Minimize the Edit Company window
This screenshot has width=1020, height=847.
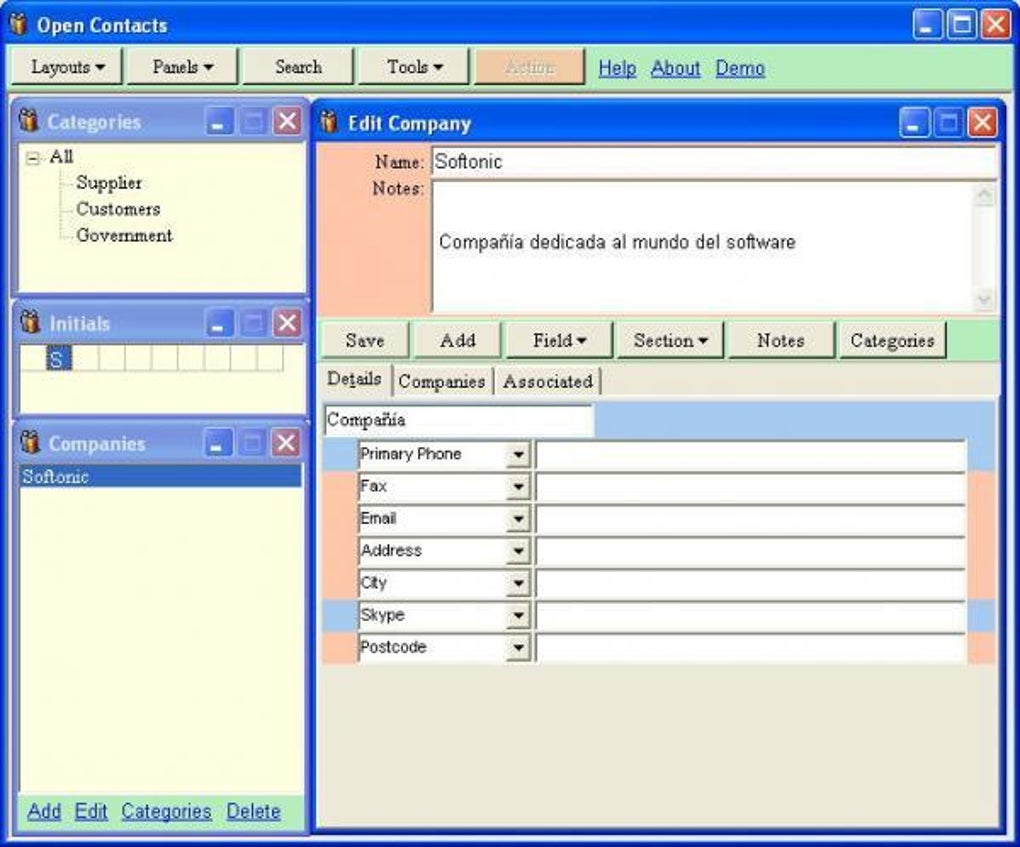914,123
